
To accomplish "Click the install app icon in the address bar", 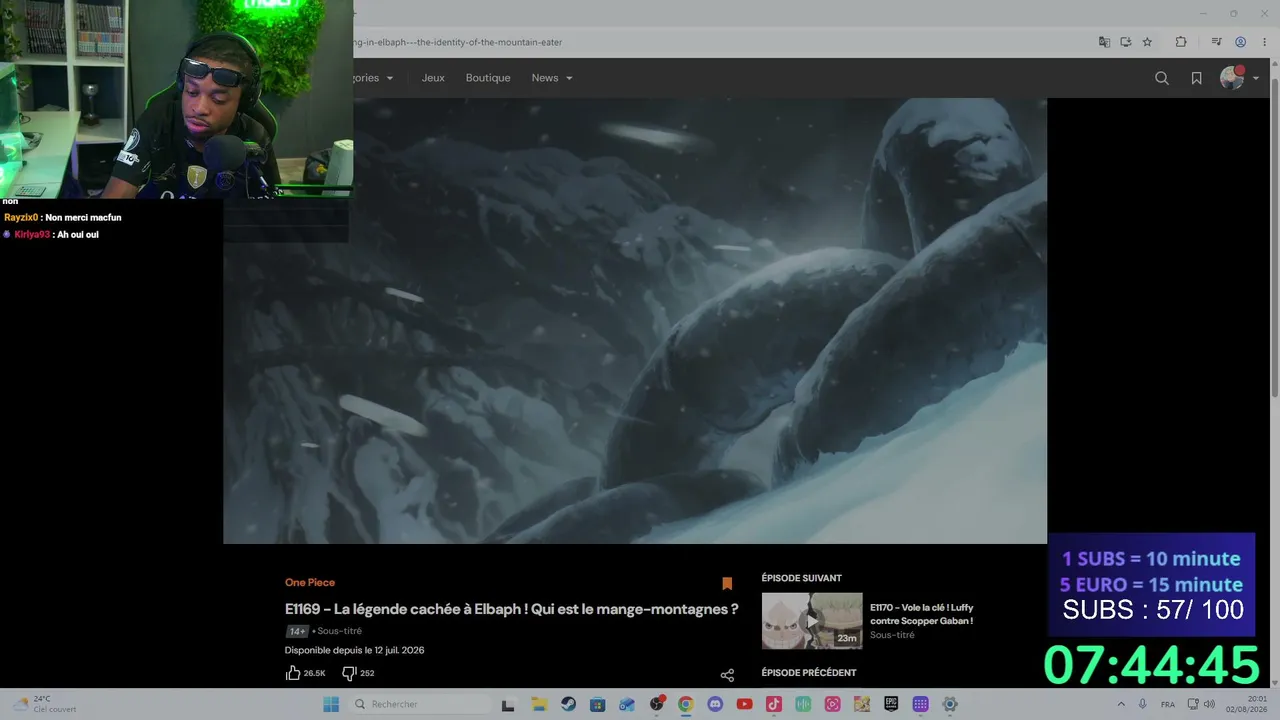I will [1125, 42].
